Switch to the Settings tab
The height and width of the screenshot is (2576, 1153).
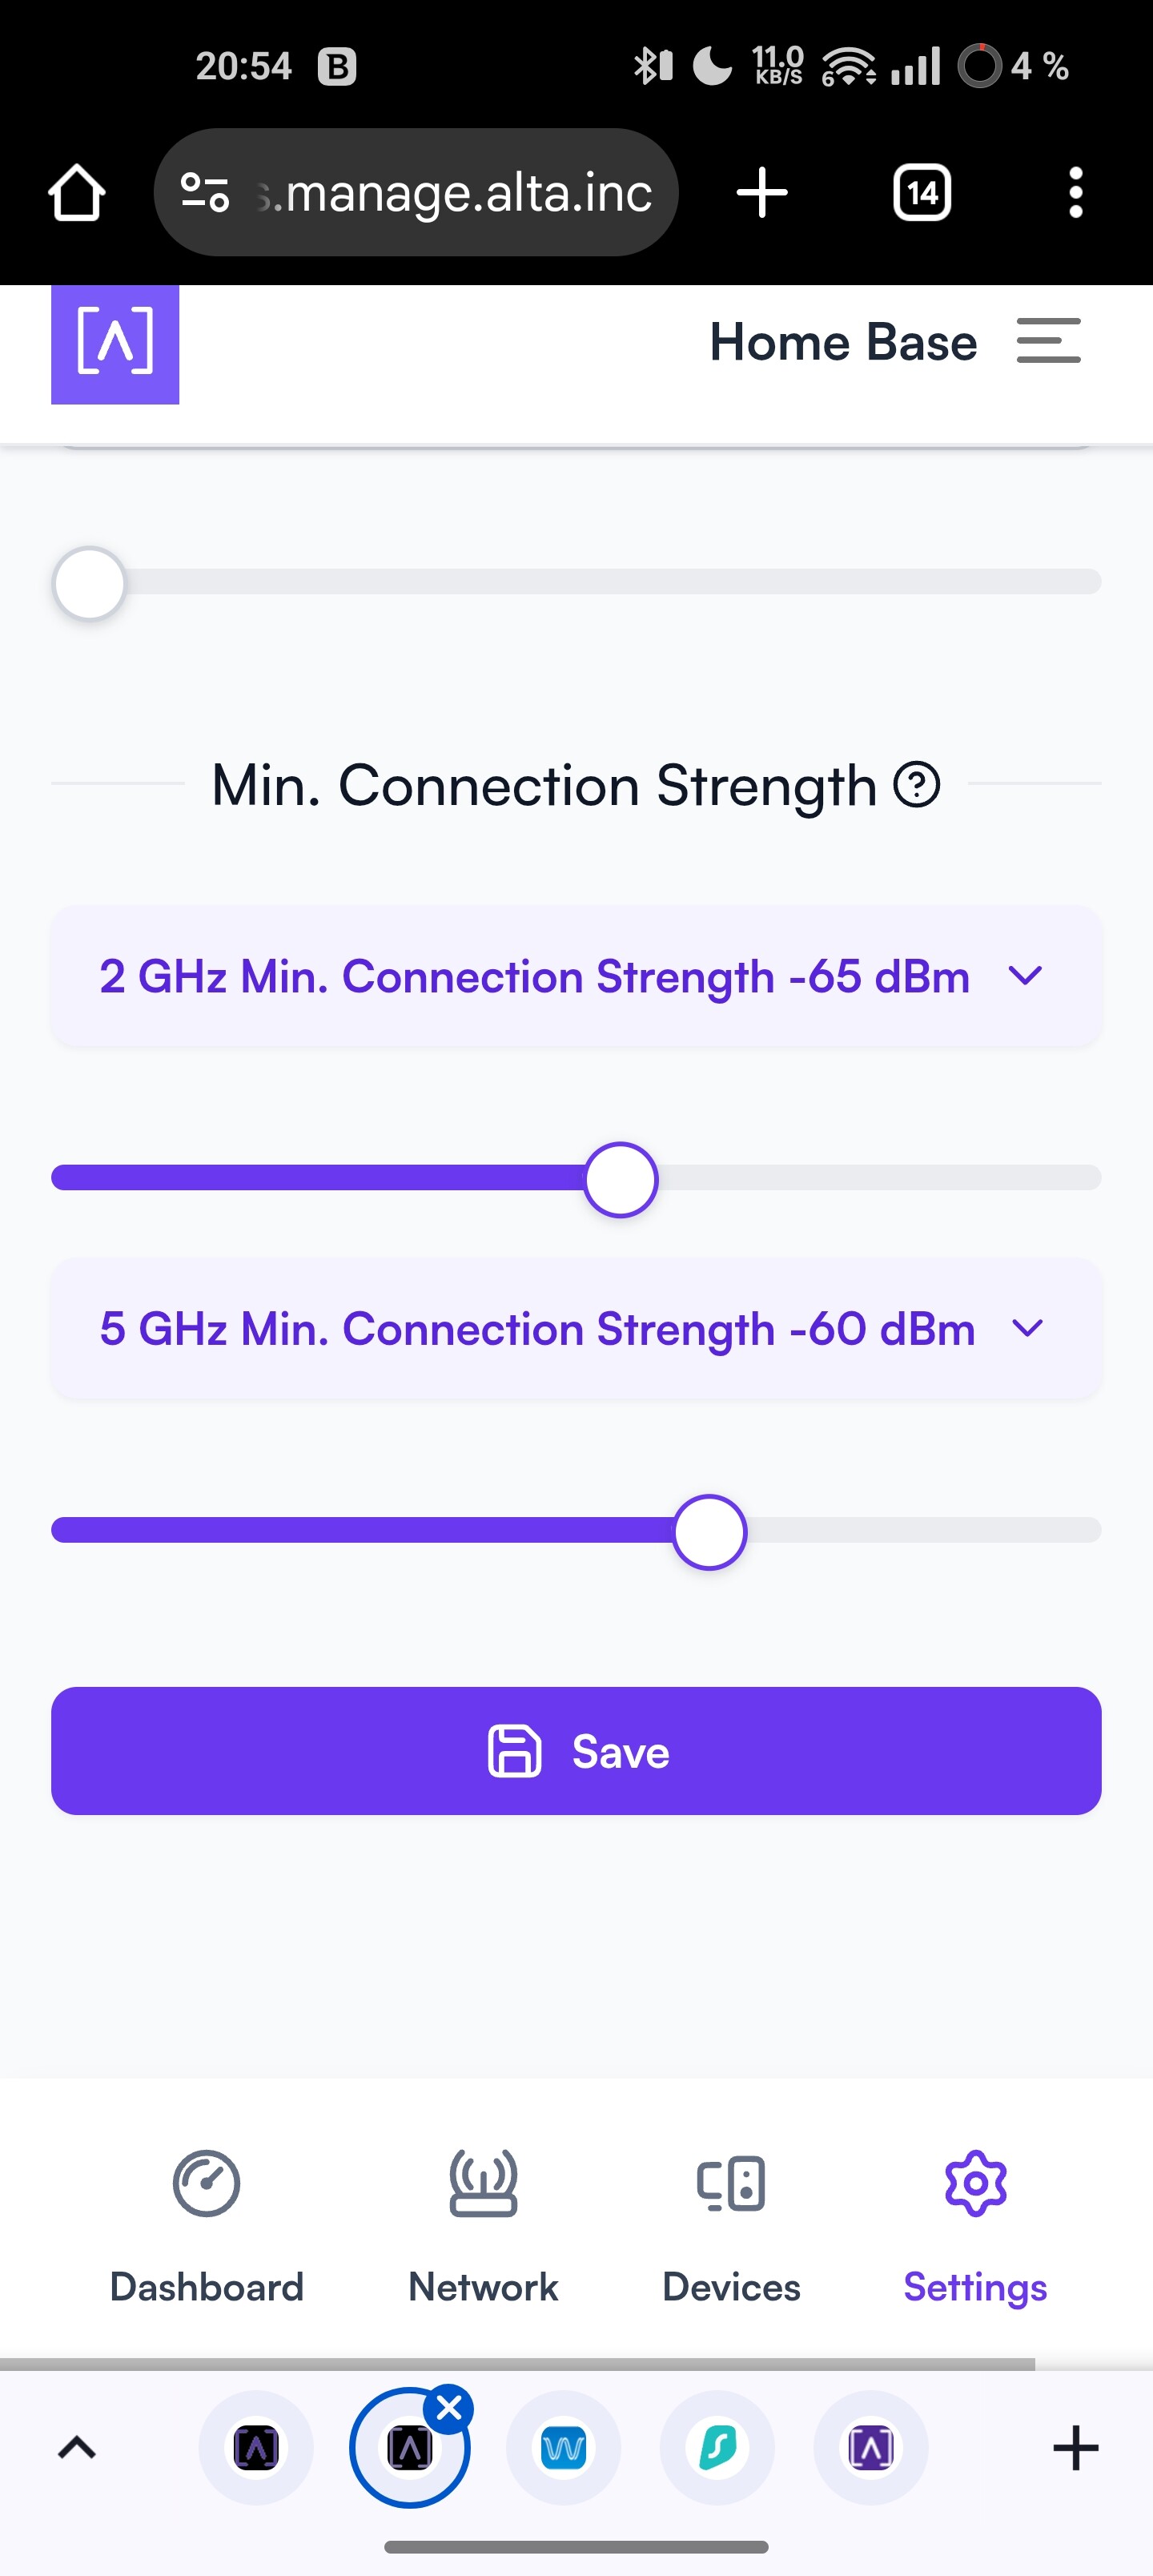pos(975,2226)
